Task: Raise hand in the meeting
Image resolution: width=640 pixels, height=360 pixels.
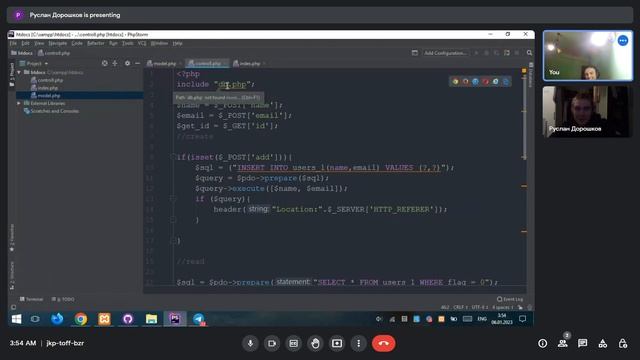Action: pos(315,344)
